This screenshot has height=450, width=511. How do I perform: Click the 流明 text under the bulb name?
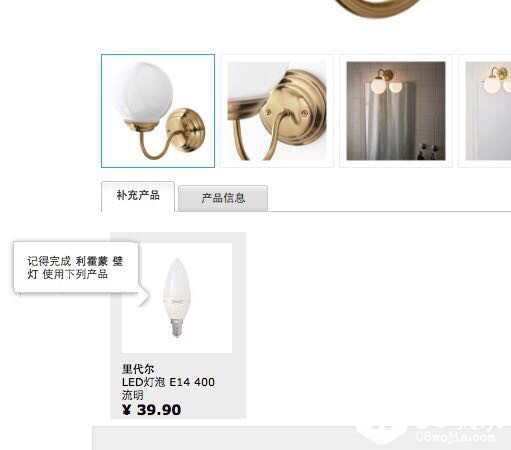click(x=133, y=395)
